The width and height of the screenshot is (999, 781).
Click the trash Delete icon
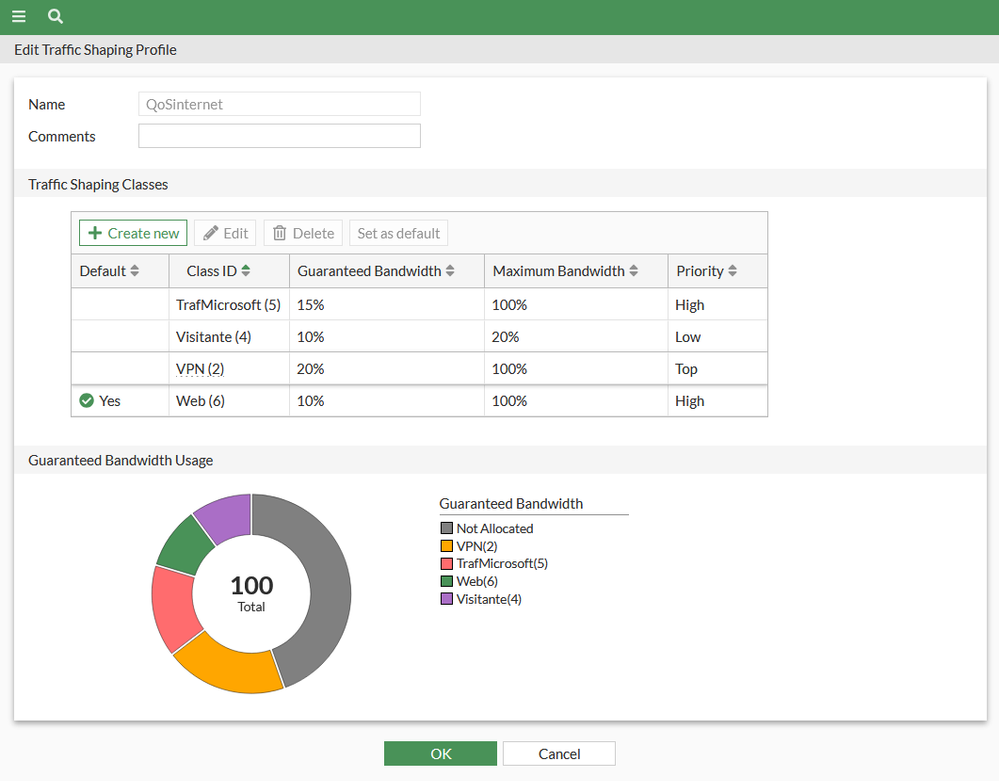(280, 233)
